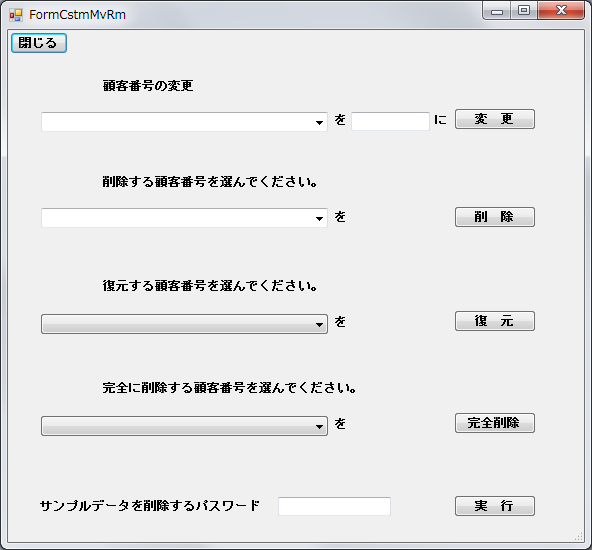Maximize the FormCstmMvRm window
The image size is (592, 550).
pyautogui.click(x=524, y=11)
